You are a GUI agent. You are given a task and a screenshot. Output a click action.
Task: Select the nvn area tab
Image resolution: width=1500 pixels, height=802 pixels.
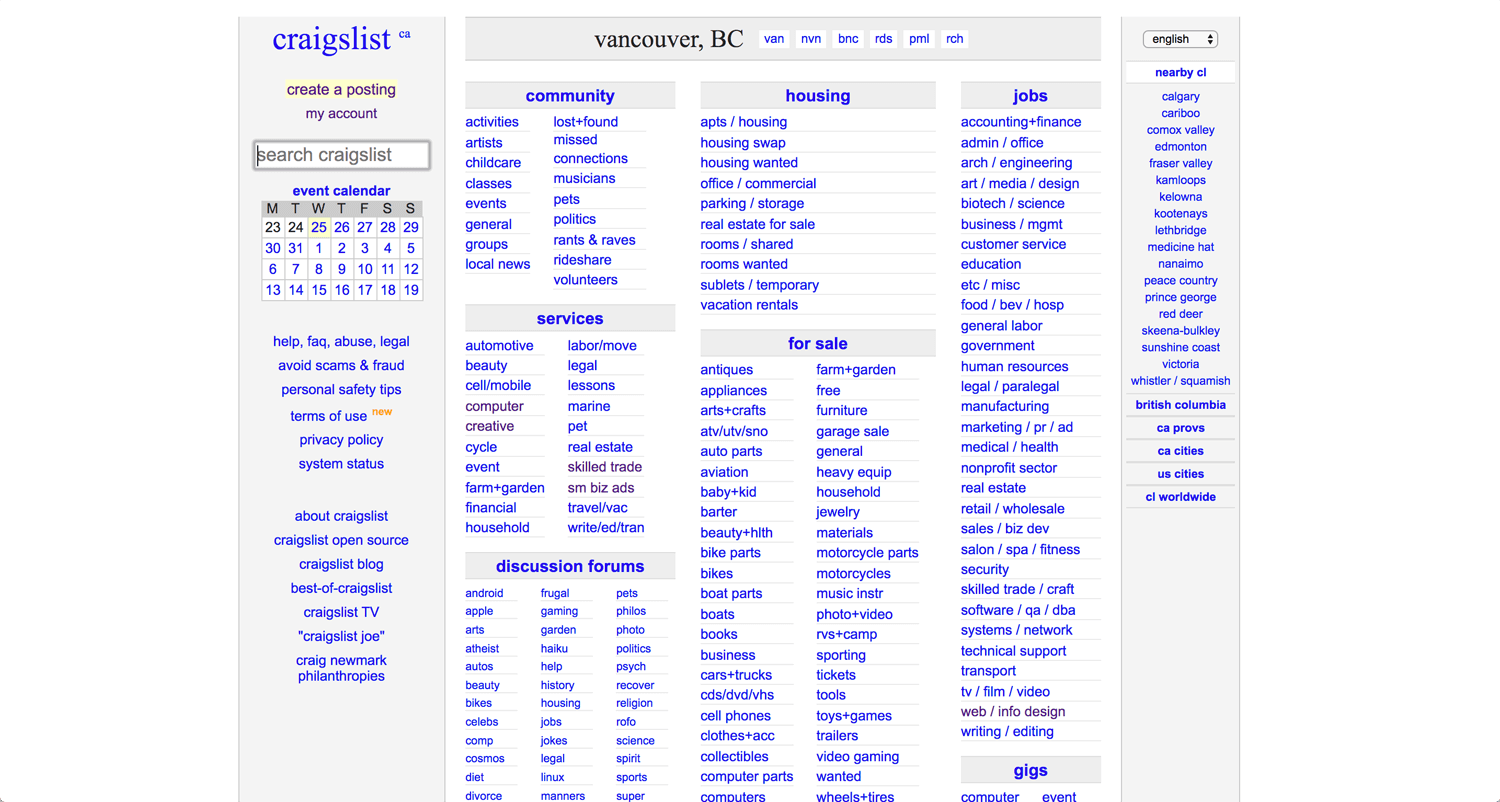811,39
